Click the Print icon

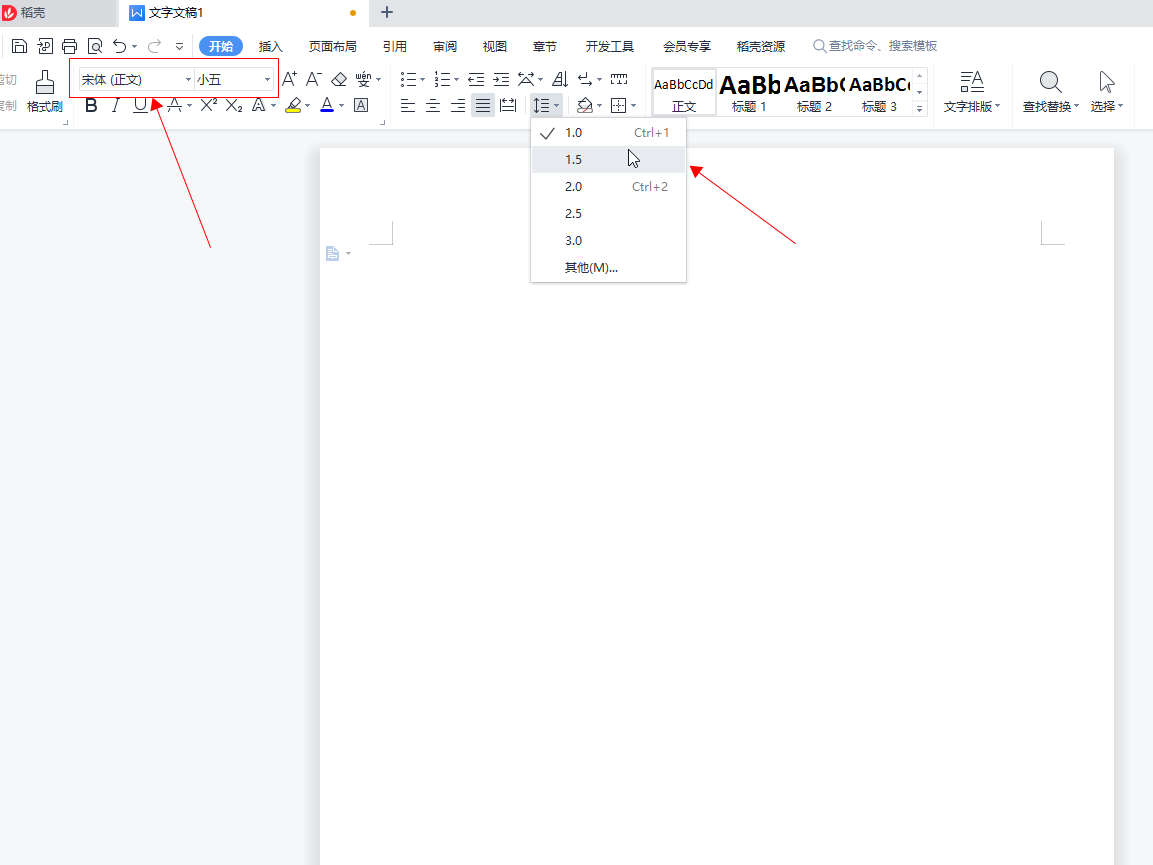point(69,46)
